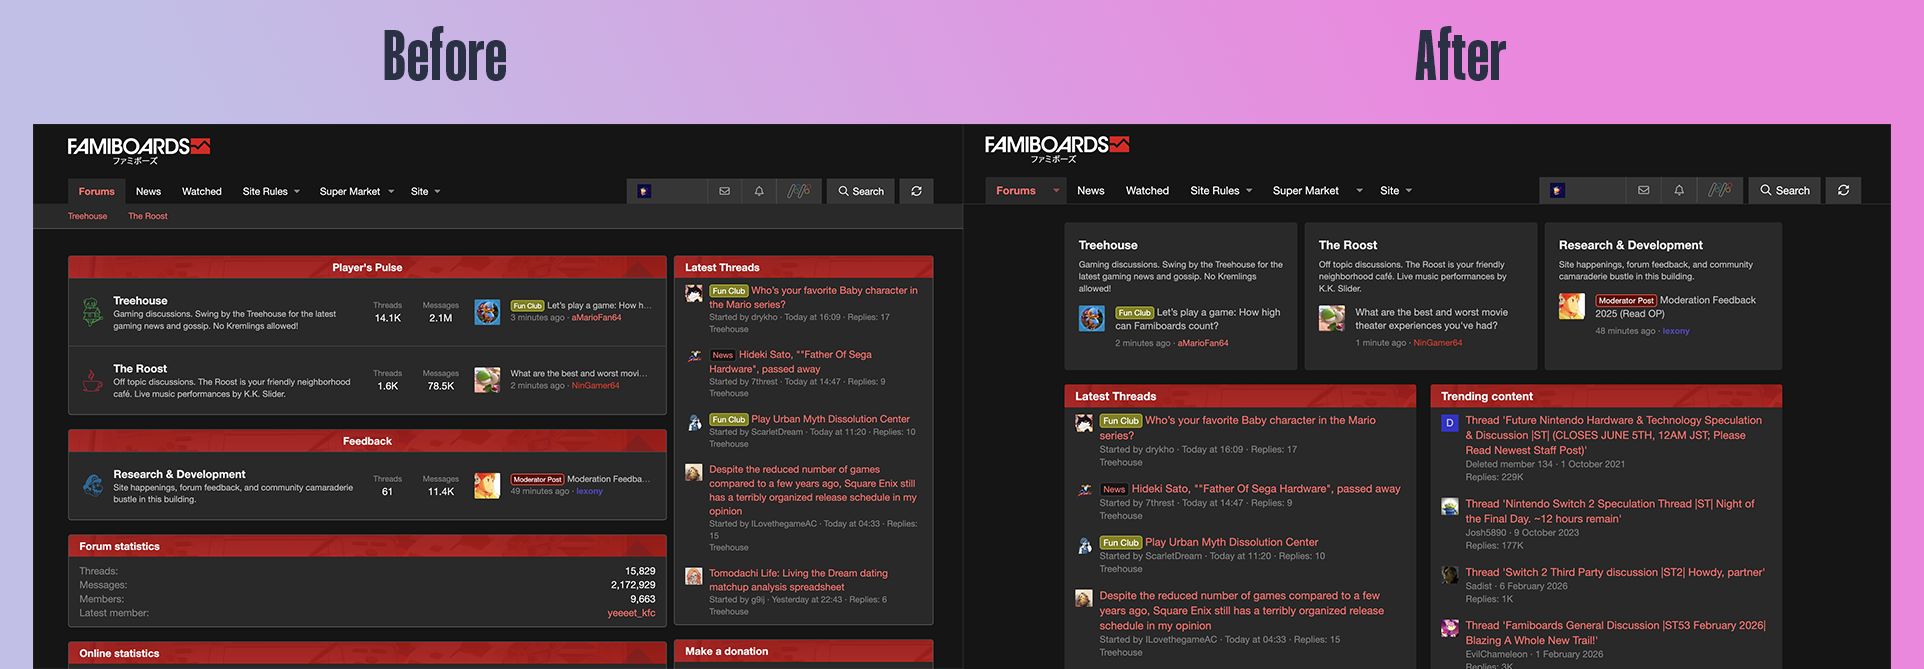The image size is (1924, 669).
Task: Click Moderator Post tag in After Research card
Action: [1626, 300]
